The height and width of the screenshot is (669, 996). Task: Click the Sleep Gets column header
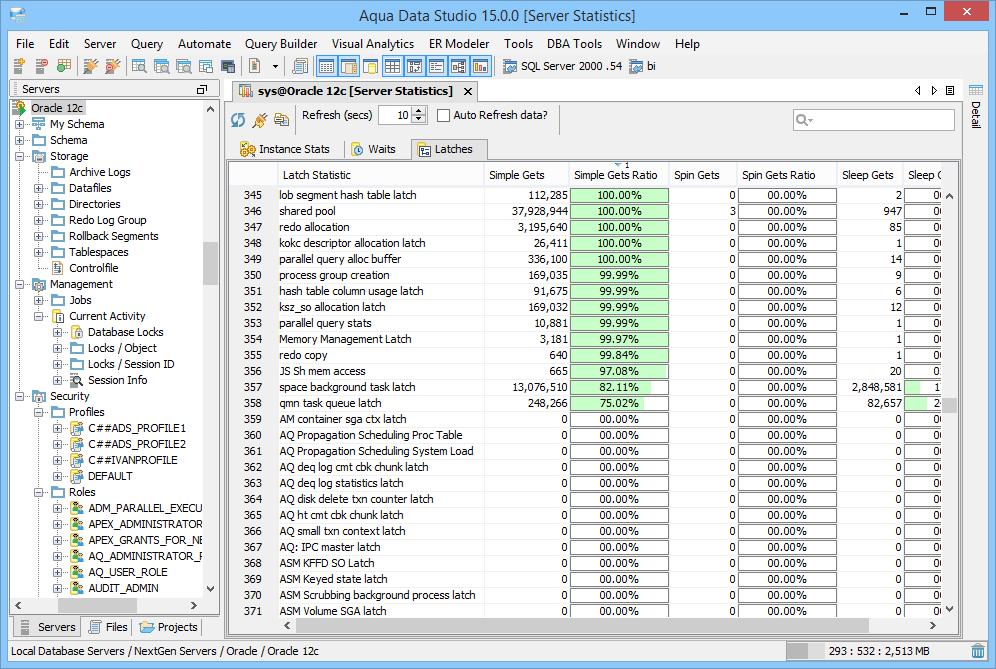point(868,175)
